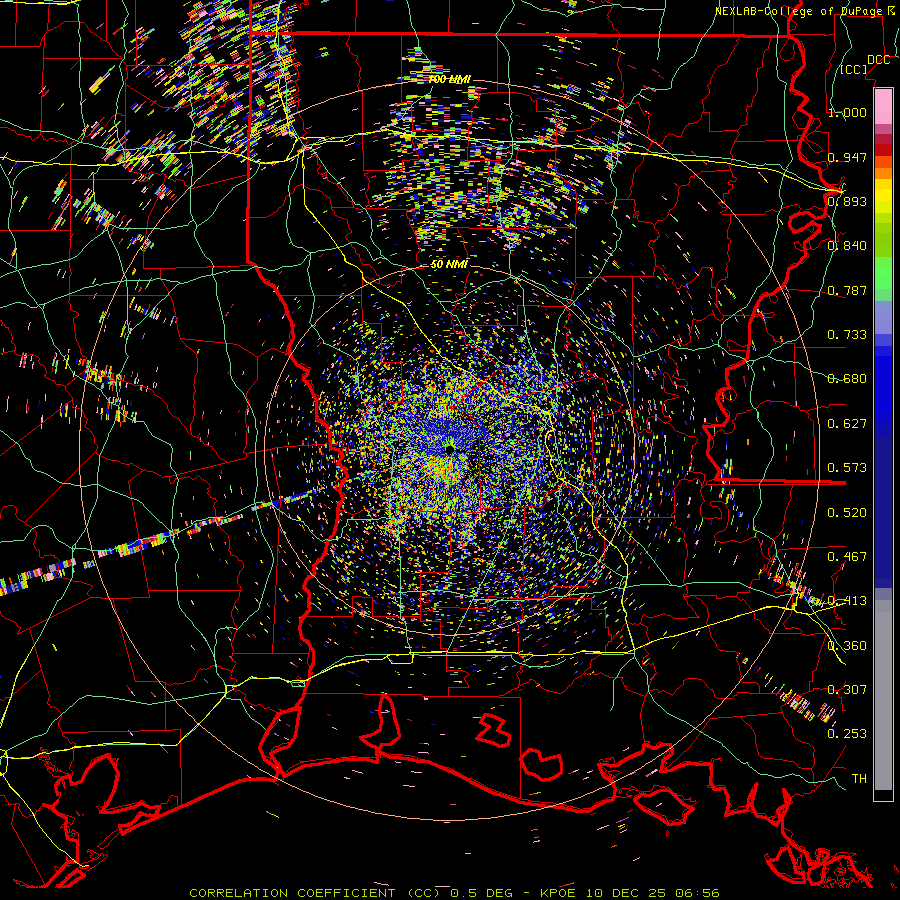900x900 pixels.
Task: Click the 0.893 scale value
Action: point(847,201)
